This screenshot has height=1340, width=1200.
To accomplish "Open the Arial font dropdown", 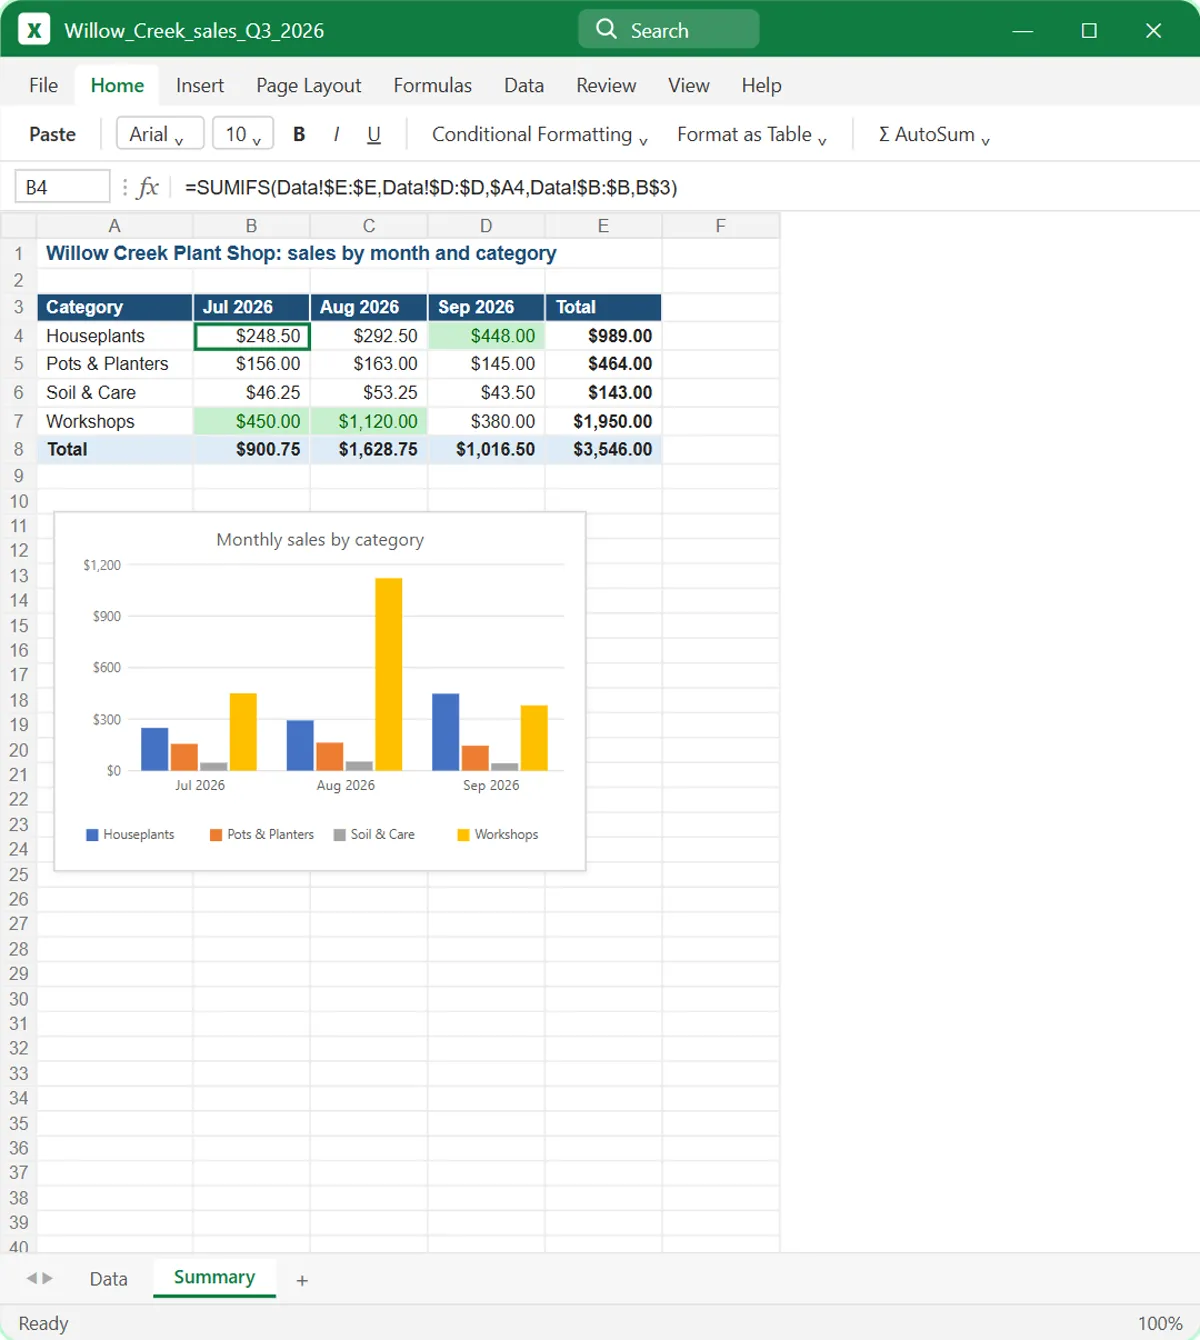I will 160,134.
